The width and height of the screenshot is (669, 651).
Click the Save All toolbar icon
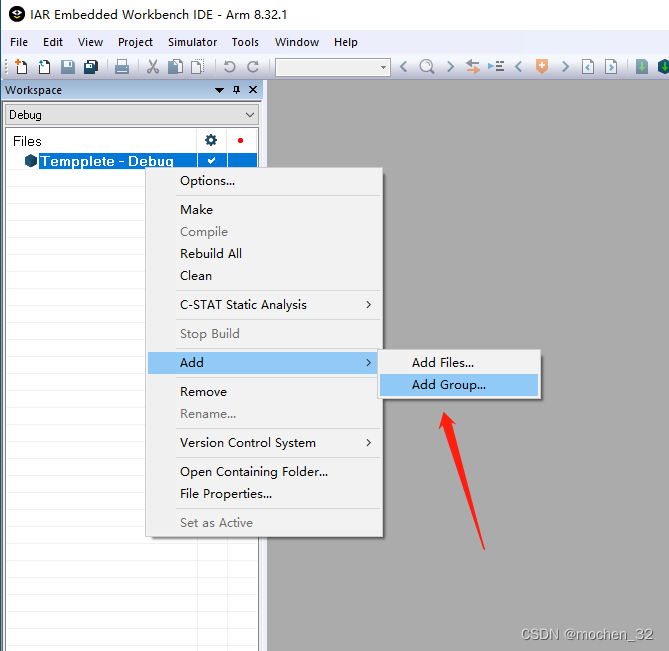coord(90,67)
